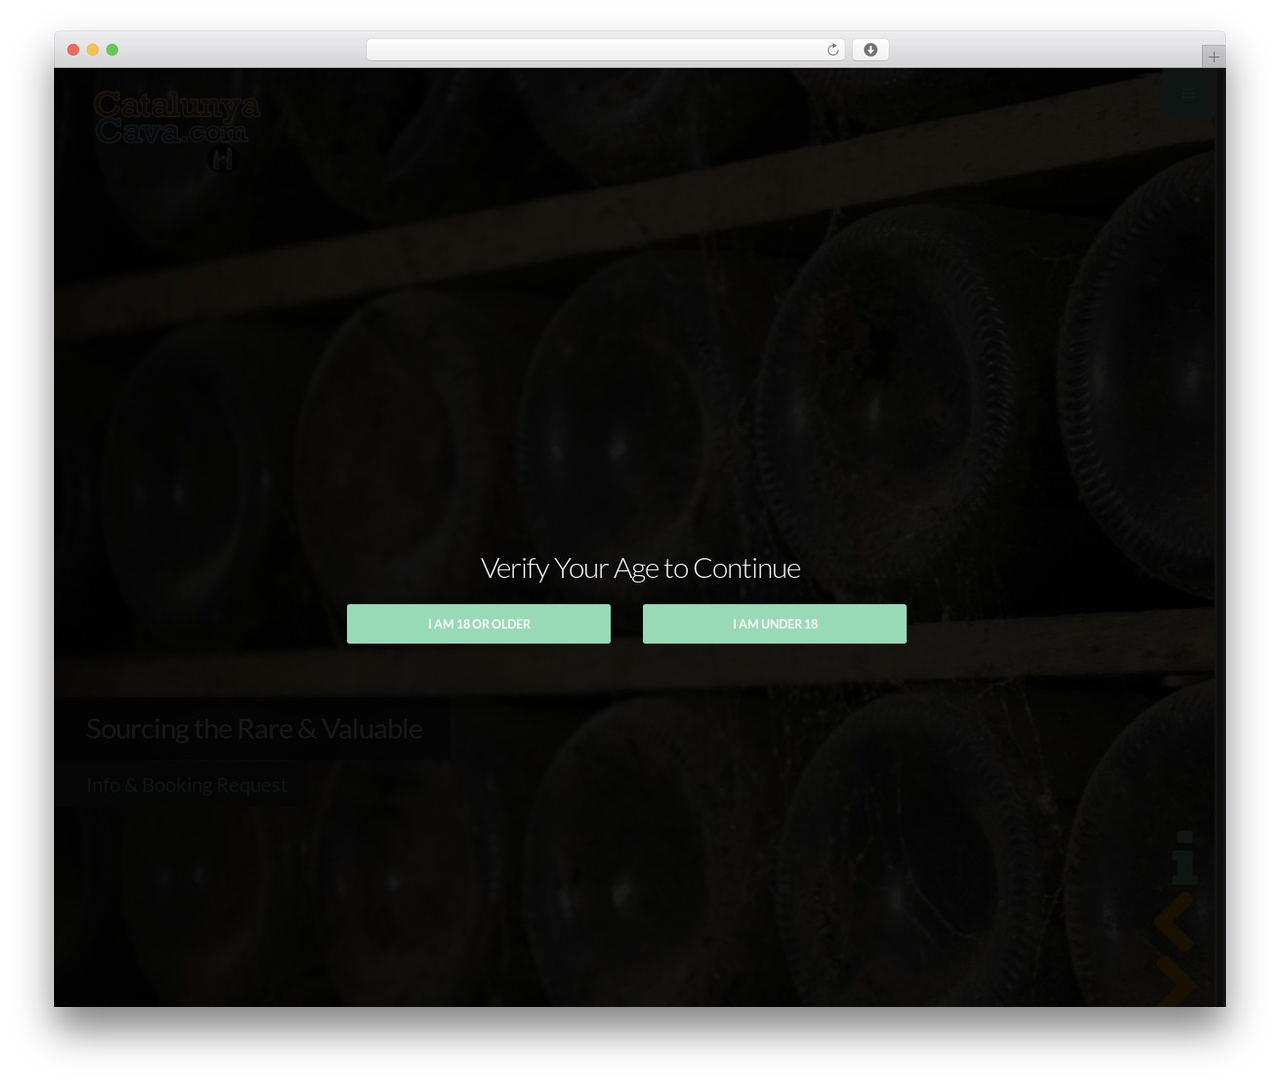Close window with red button

click(x=73, y=50)
